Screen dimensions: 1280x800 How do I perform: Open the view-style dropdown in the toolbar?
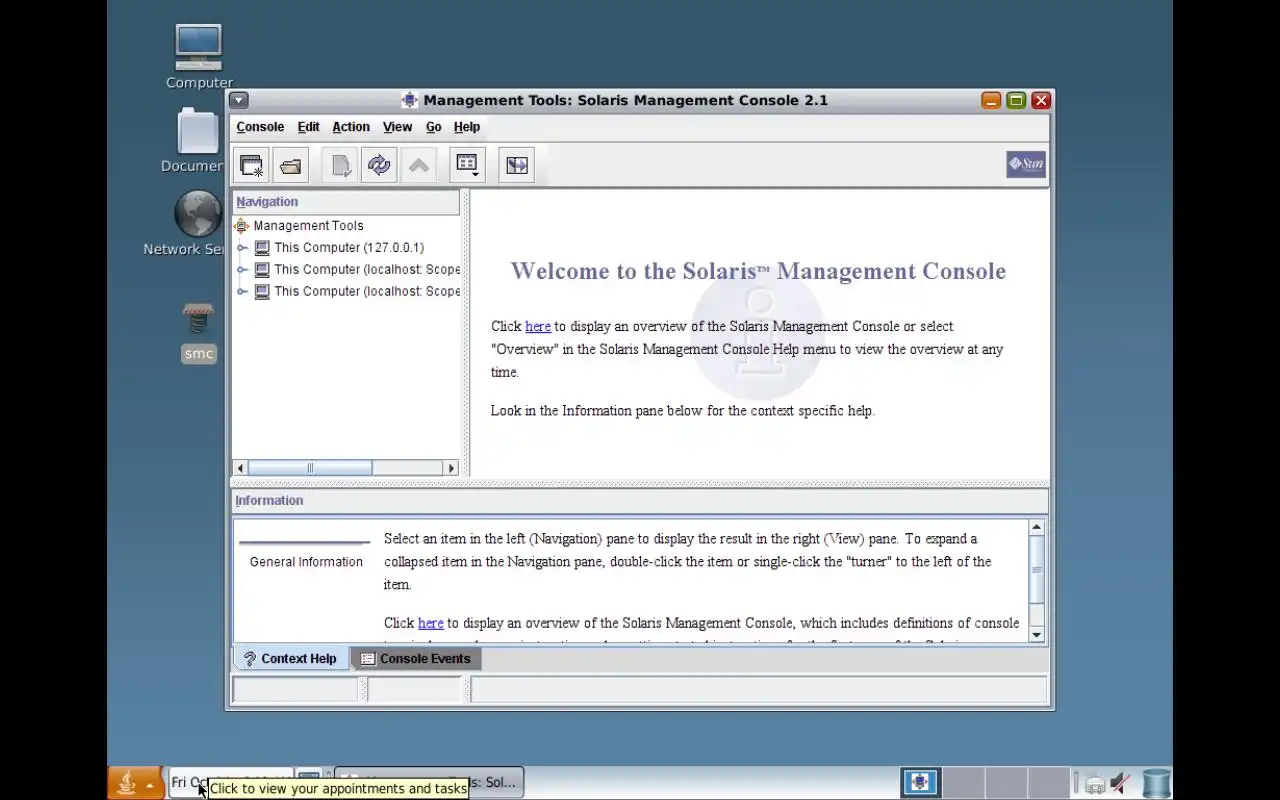pos(467,165)
